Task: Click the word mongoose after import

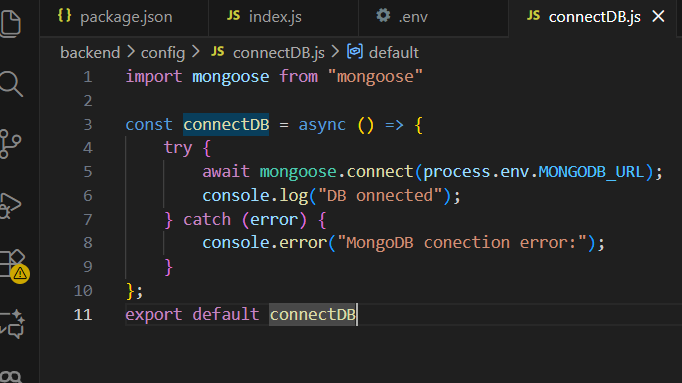Action: coord(231,77)
